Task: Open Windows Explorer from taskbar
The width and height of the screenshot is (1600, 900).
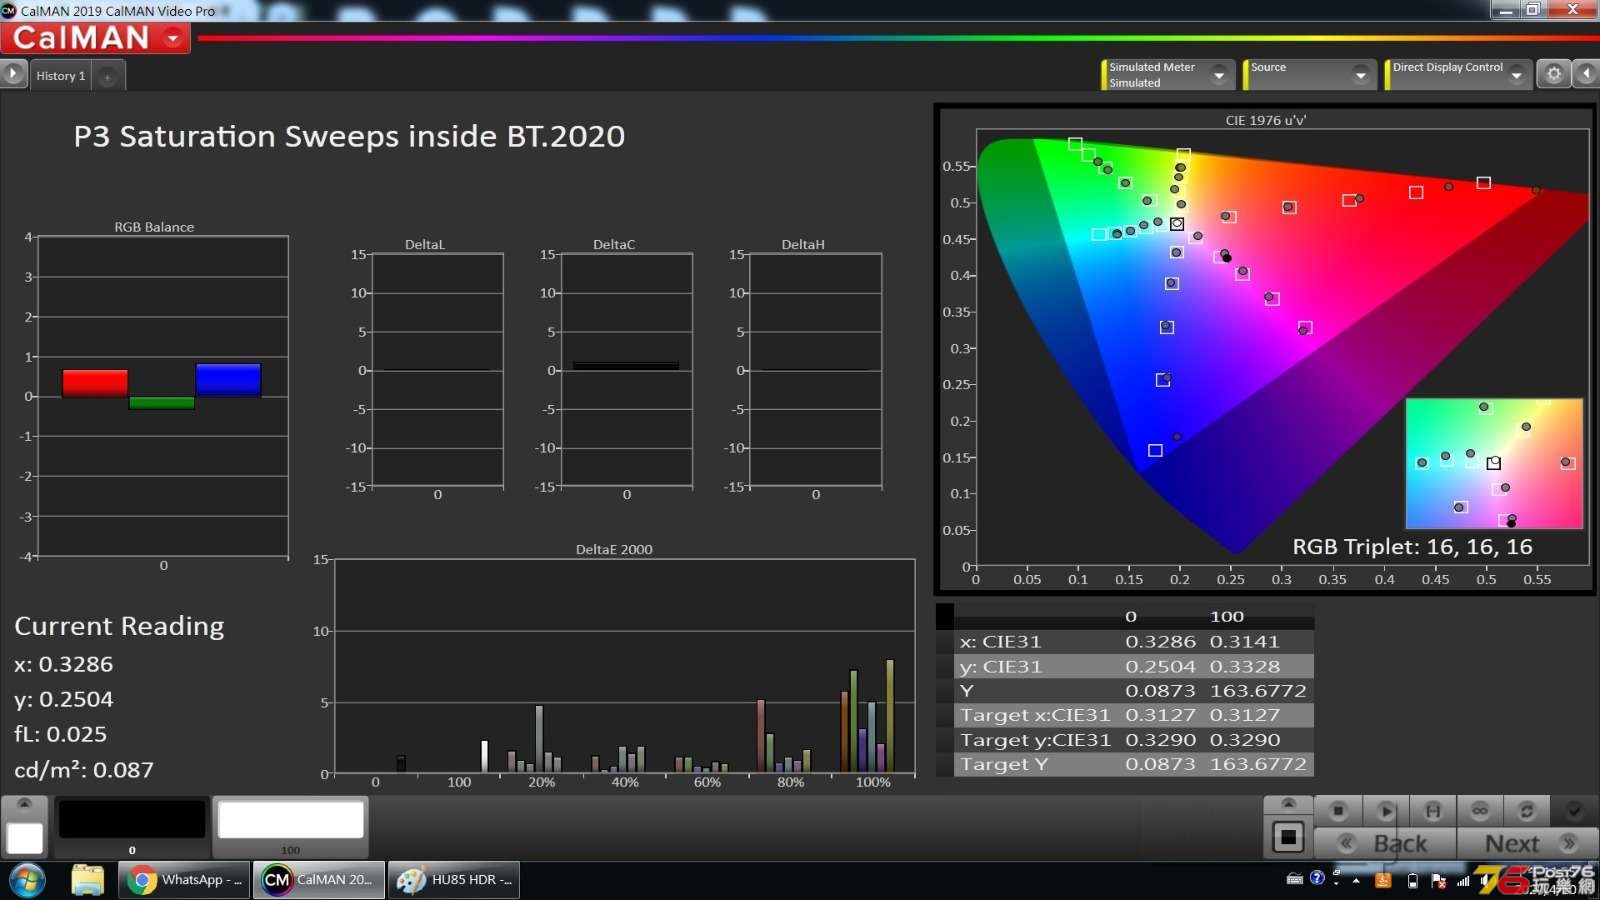Action: point(88,880)
